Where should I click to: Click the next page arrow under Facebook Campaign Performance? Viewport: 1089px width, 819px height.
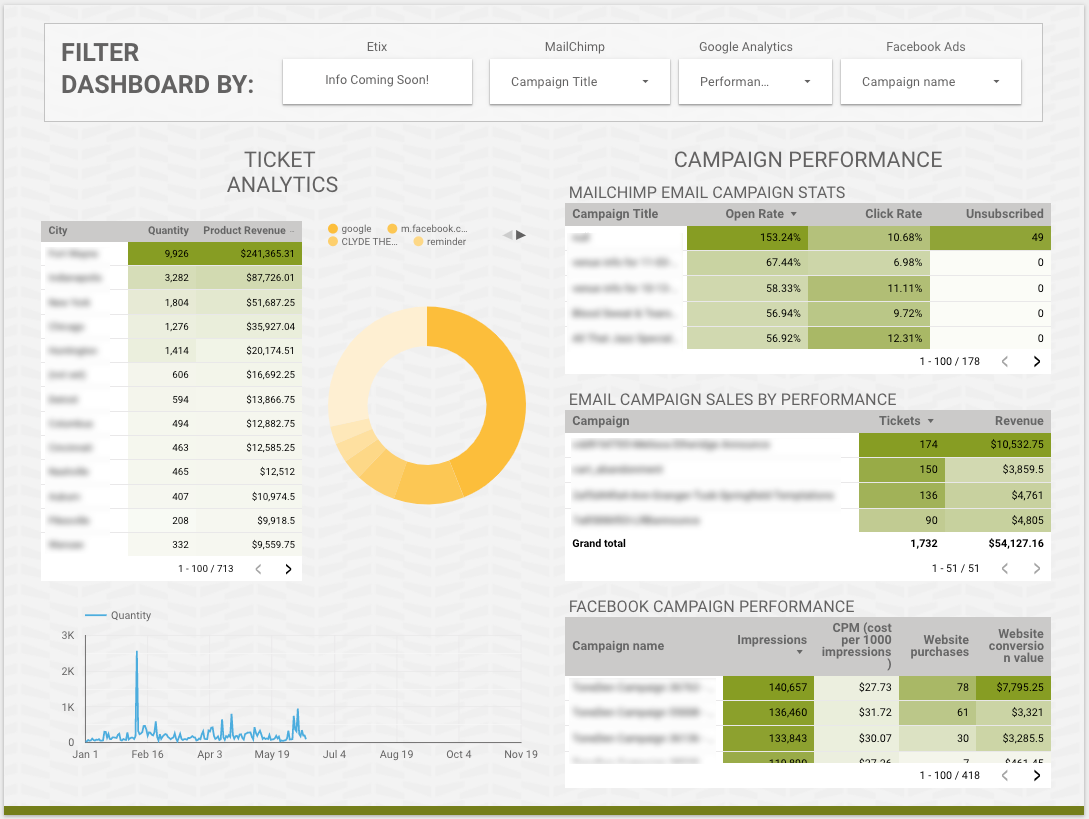tap(1037, 775)
